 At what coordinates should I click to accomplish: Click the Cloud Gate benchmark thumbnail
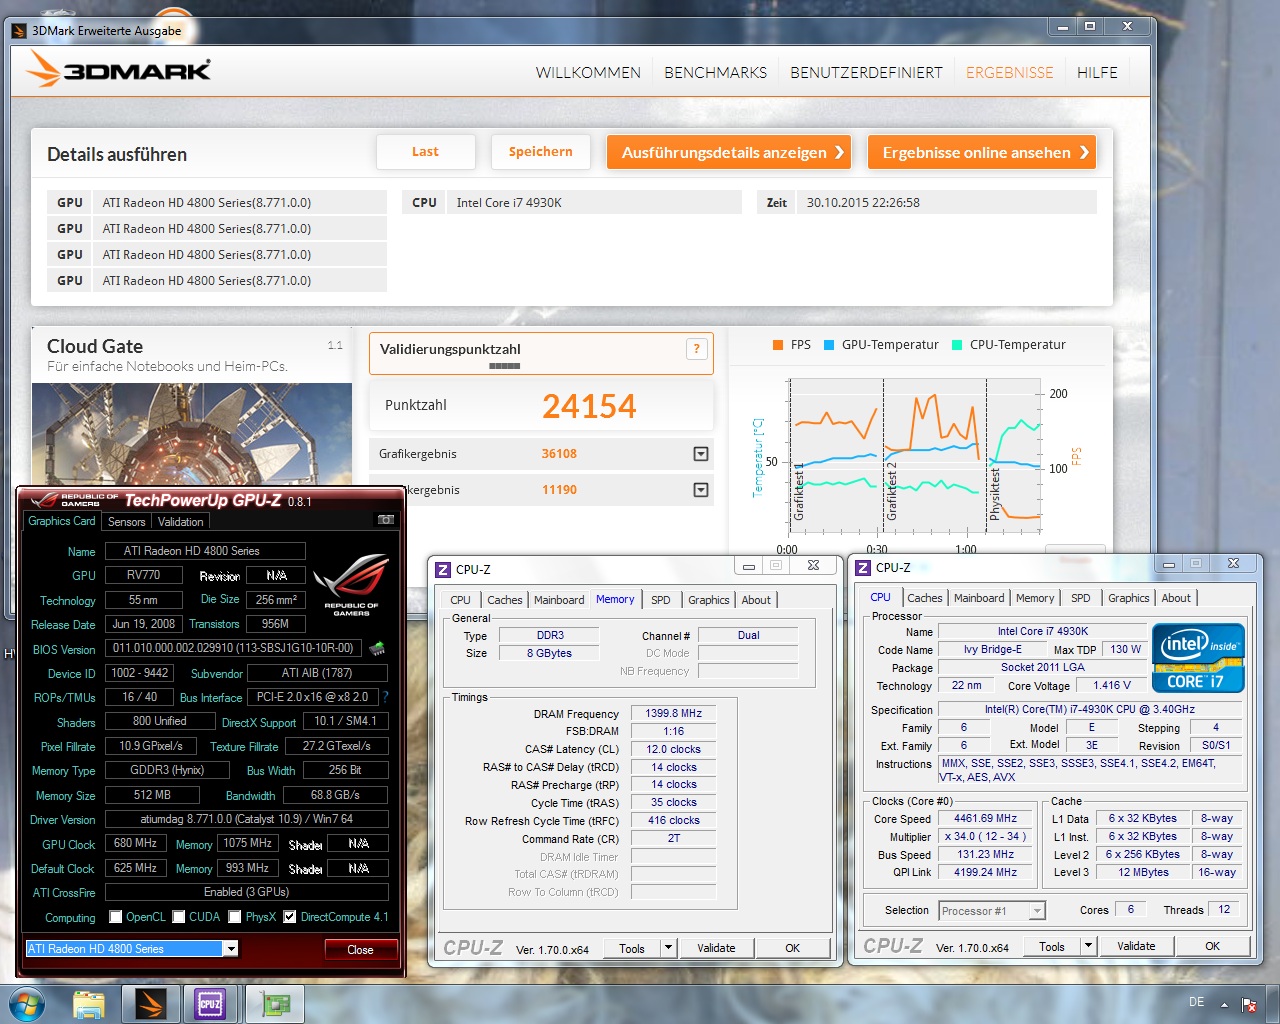[192, 436]
